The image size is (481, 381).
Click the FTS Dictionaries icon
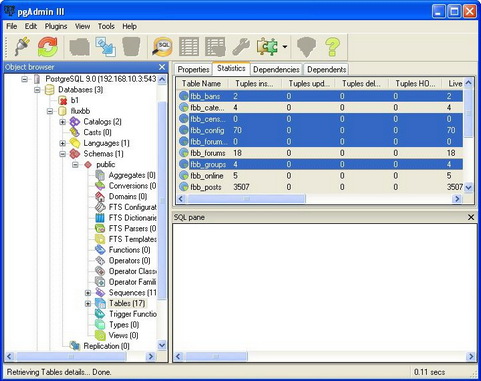tap(100, 218)
